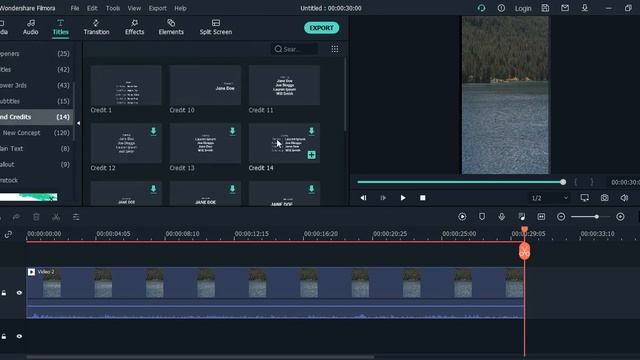
Task: Open the Audio tab
Action: [31, 27]
